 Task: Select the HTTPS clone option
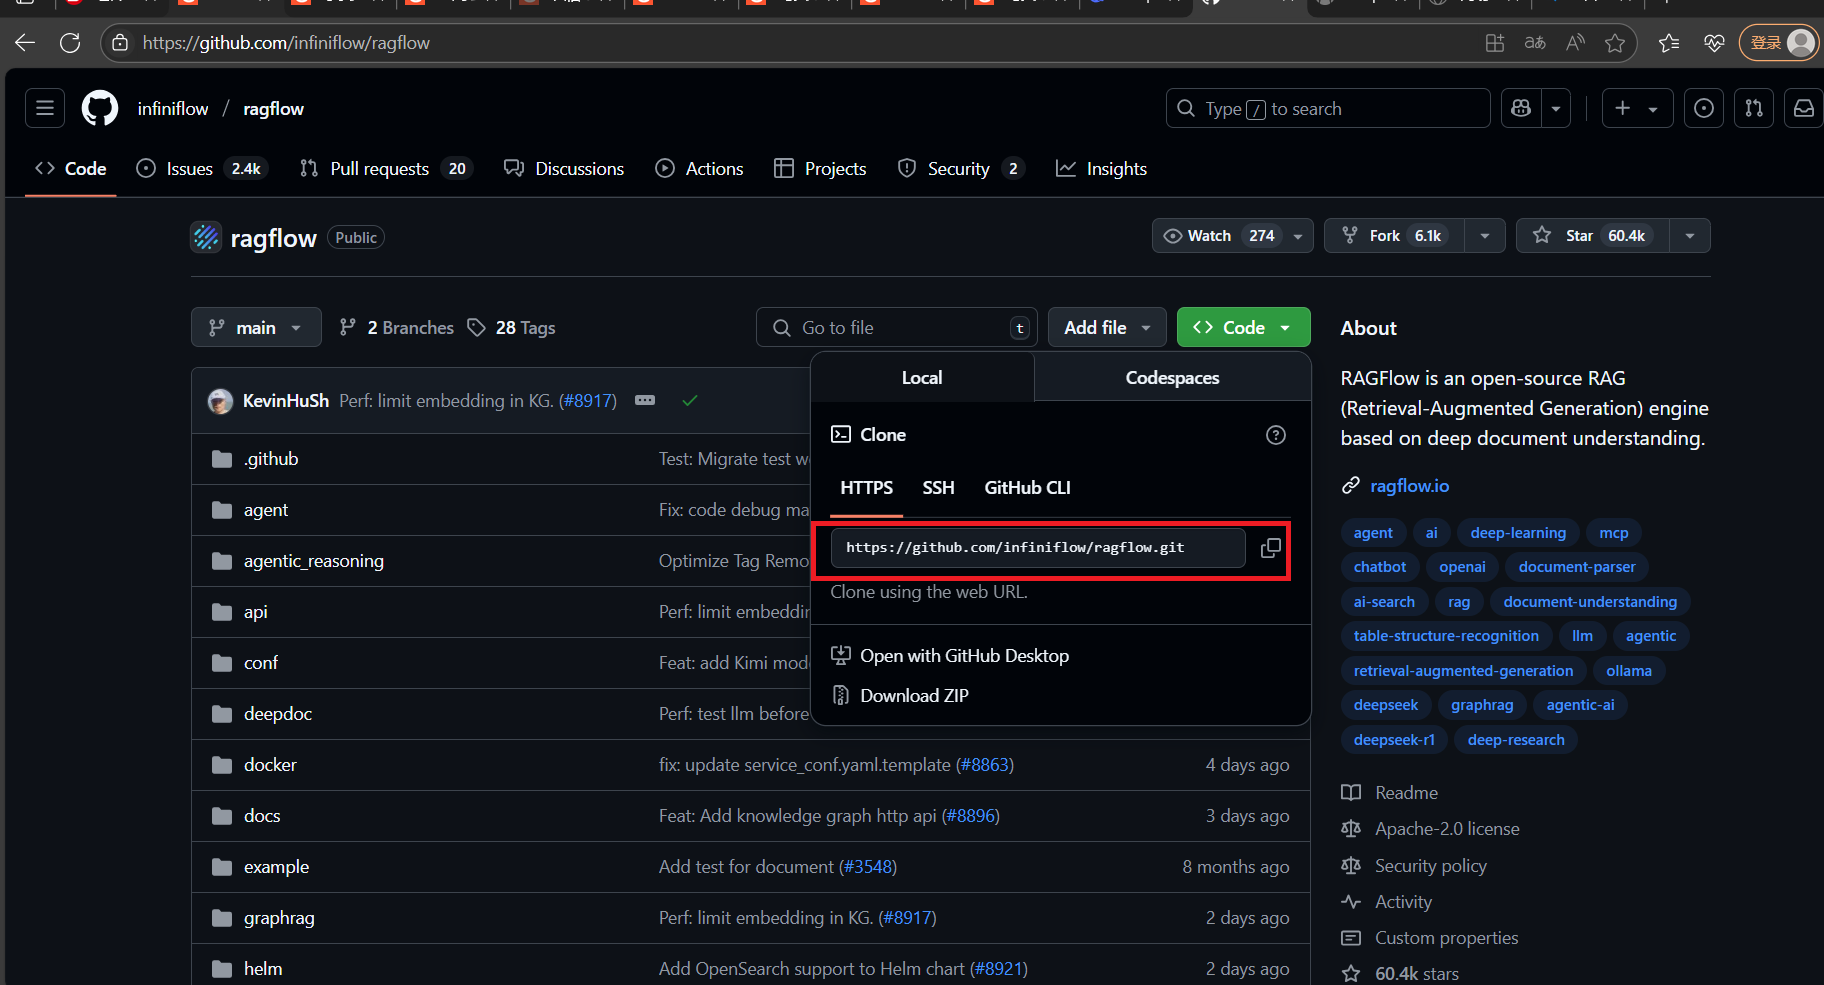[x=866, y=488]
